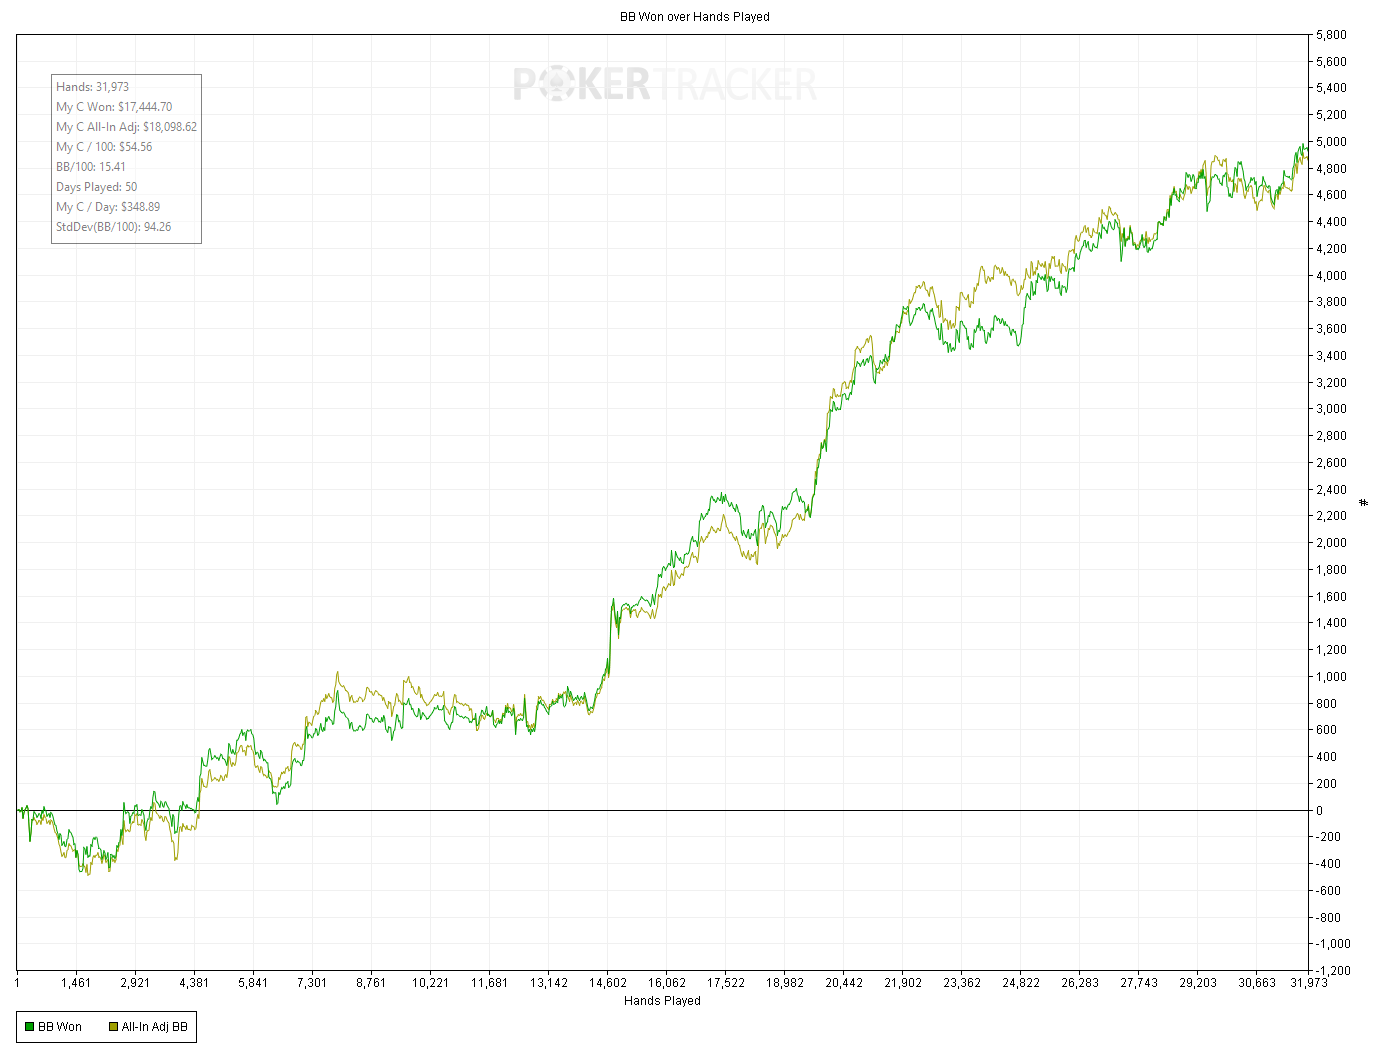The image size is (1380, 1049).
Task: Click the 7,301 x-axis label
Action: pyautogui.click(x=312, y=983)
